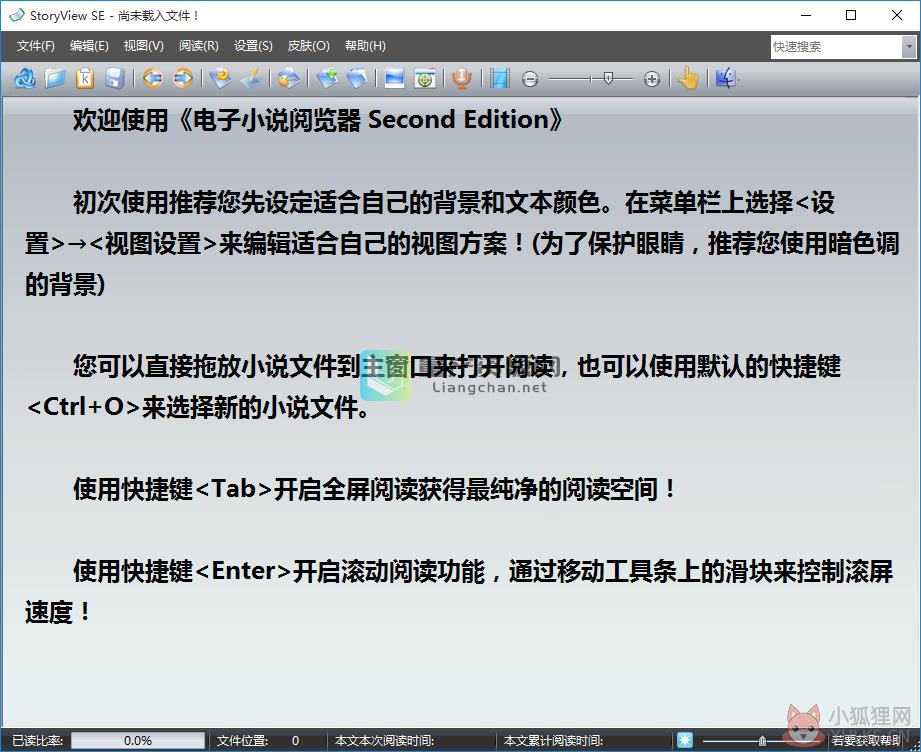Click the minus button of toolbar slider
This screenshot has height=752, width=921.
click(x=530, y=79)
